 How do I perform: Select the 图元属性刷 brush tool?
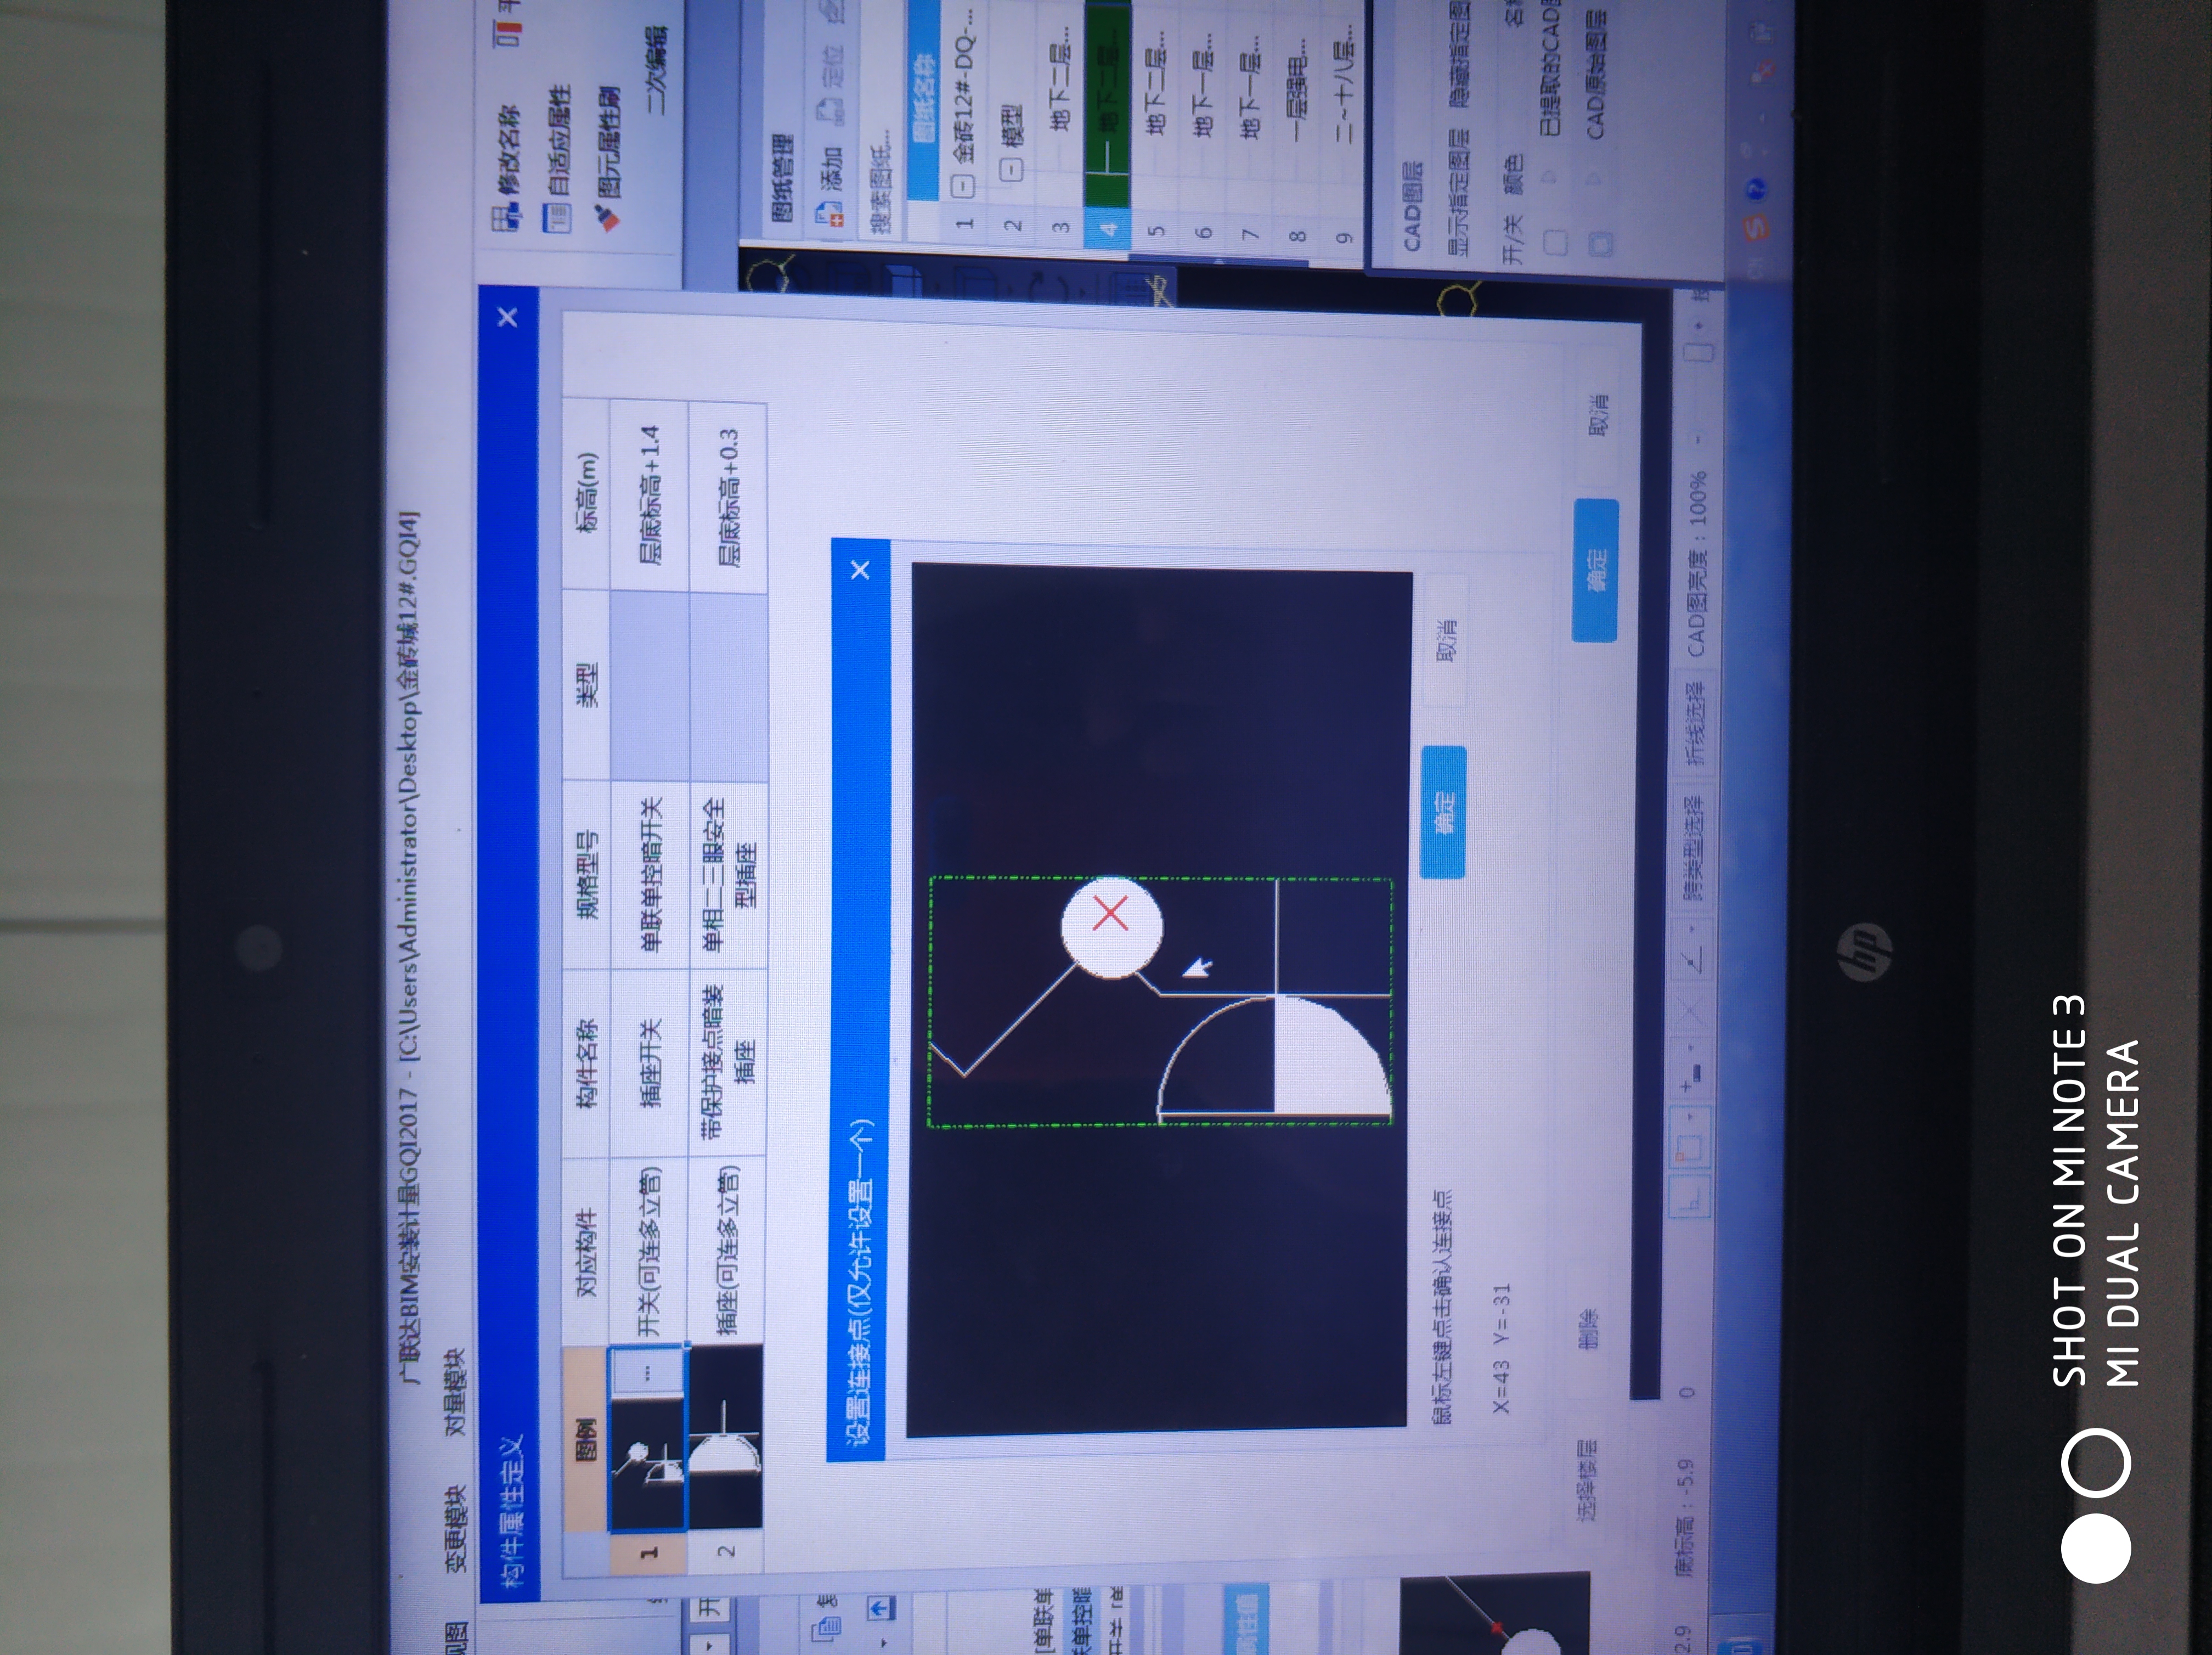[607, 217]
